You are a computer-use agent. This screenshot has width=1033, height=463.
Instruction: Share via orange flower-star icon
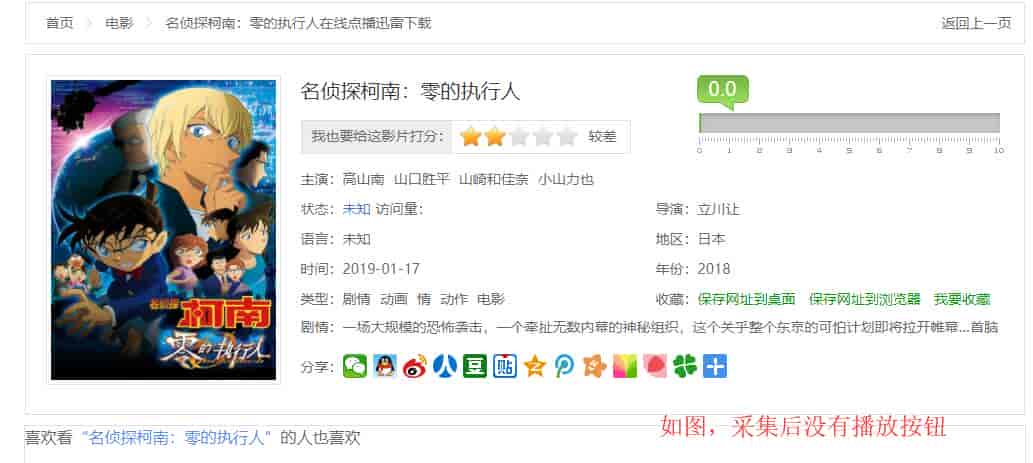coord(595,366)
